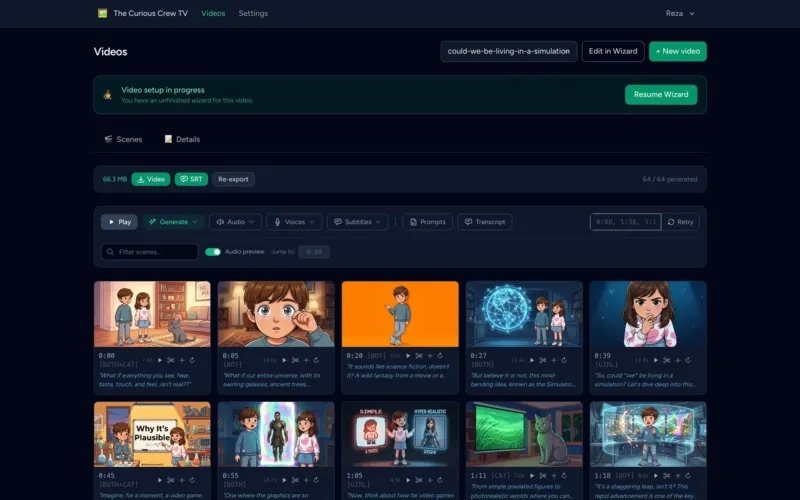
Task: Click the scissors icon on the 0:45 scene
Action: click(x=171, y=480)
